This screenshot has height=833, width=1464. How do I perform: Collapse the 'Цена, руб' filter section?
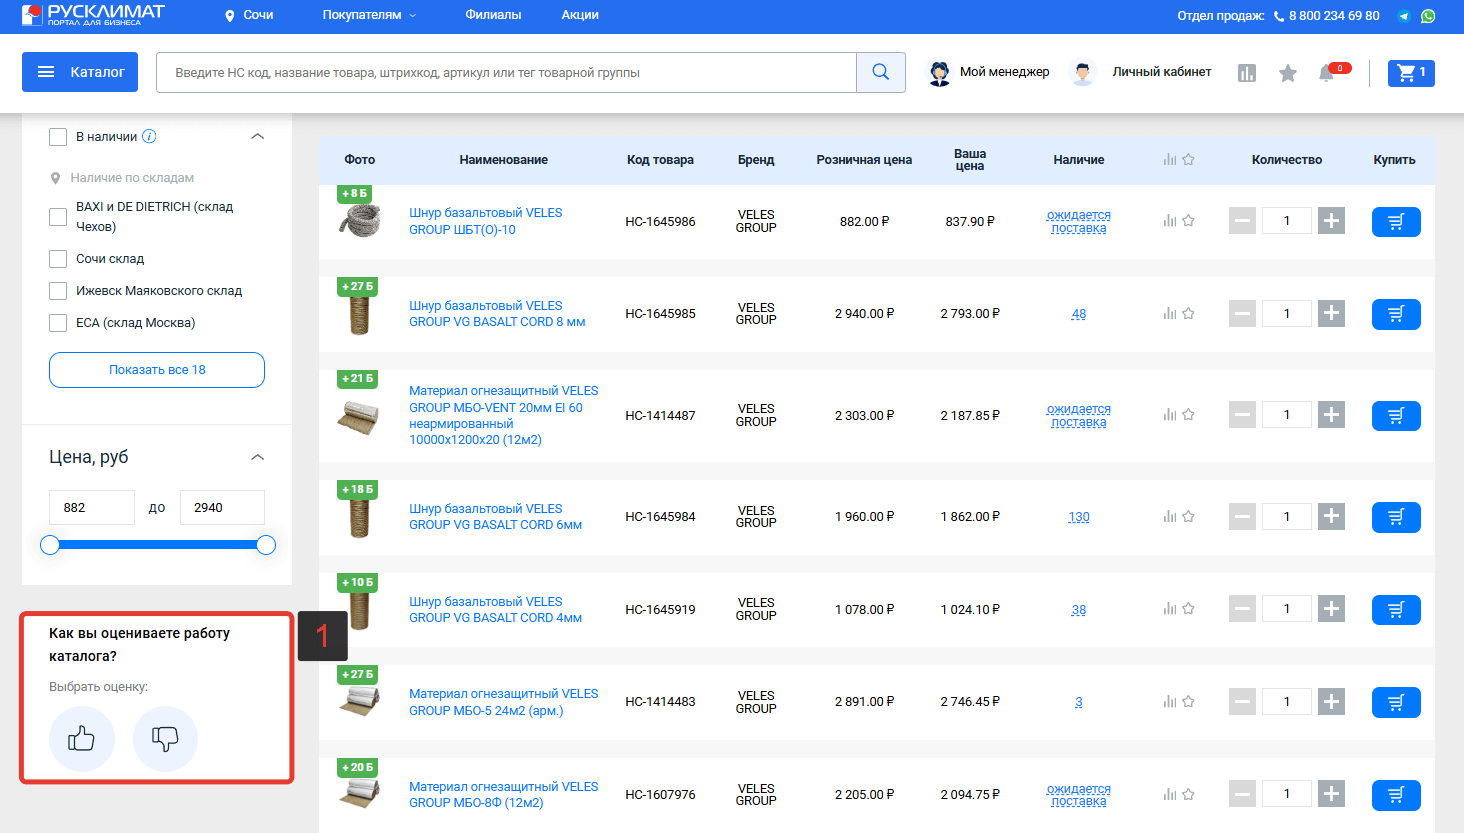[257, 457]
